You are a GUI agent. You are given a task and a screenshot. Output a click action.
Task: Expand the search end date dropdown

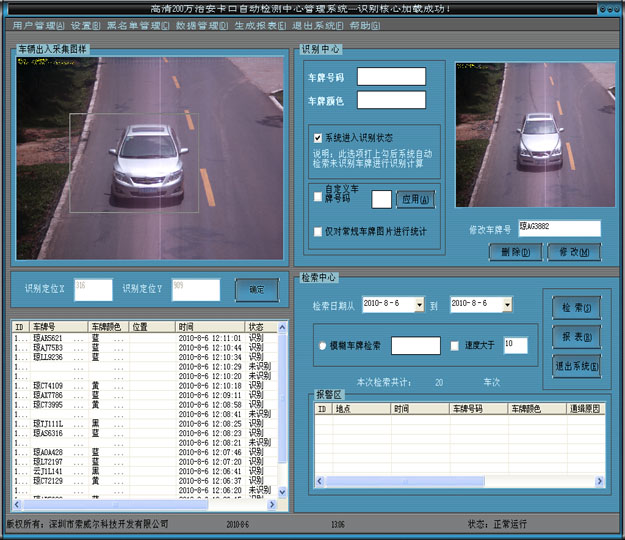pyautogui.click(x=507, y=304)
